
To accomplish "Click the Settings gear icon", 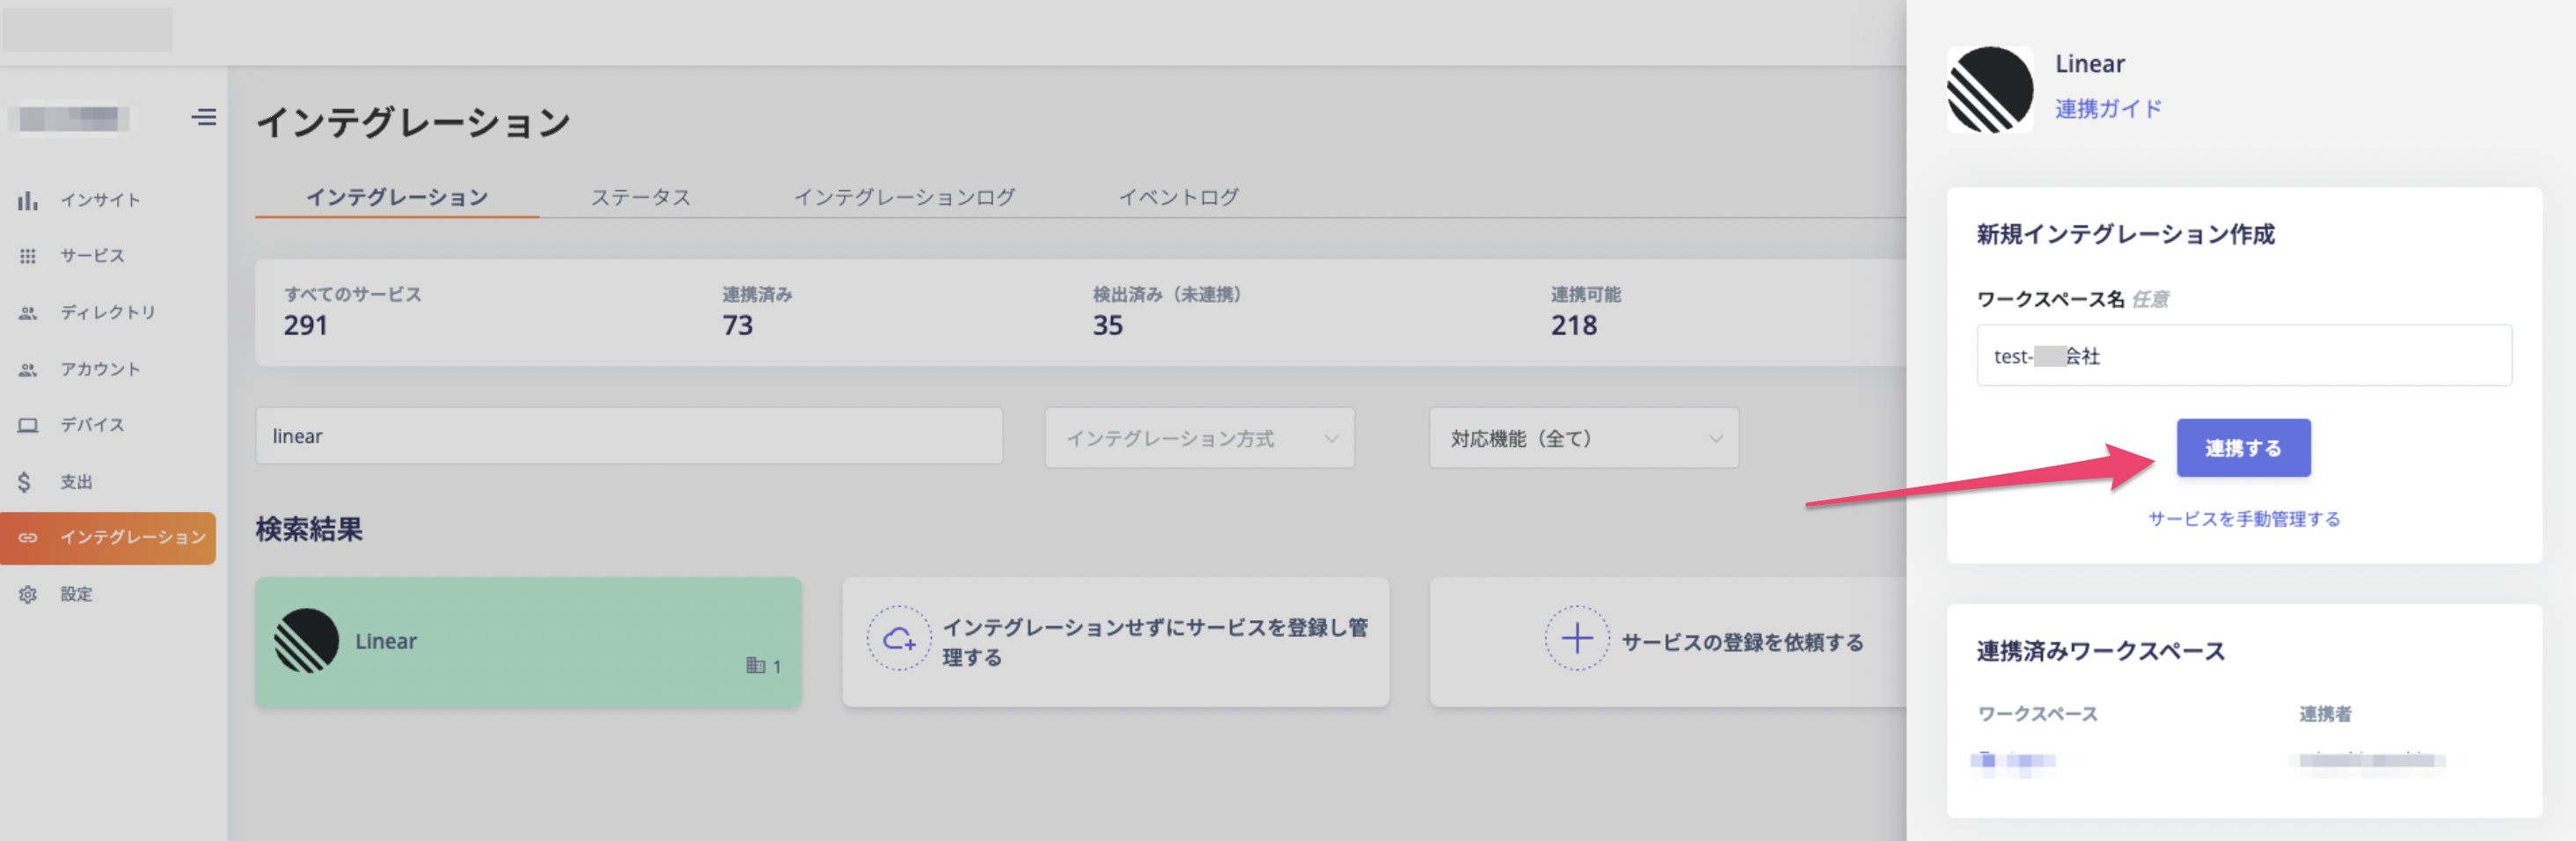I will pyautogui.click(x=28, y=594).
